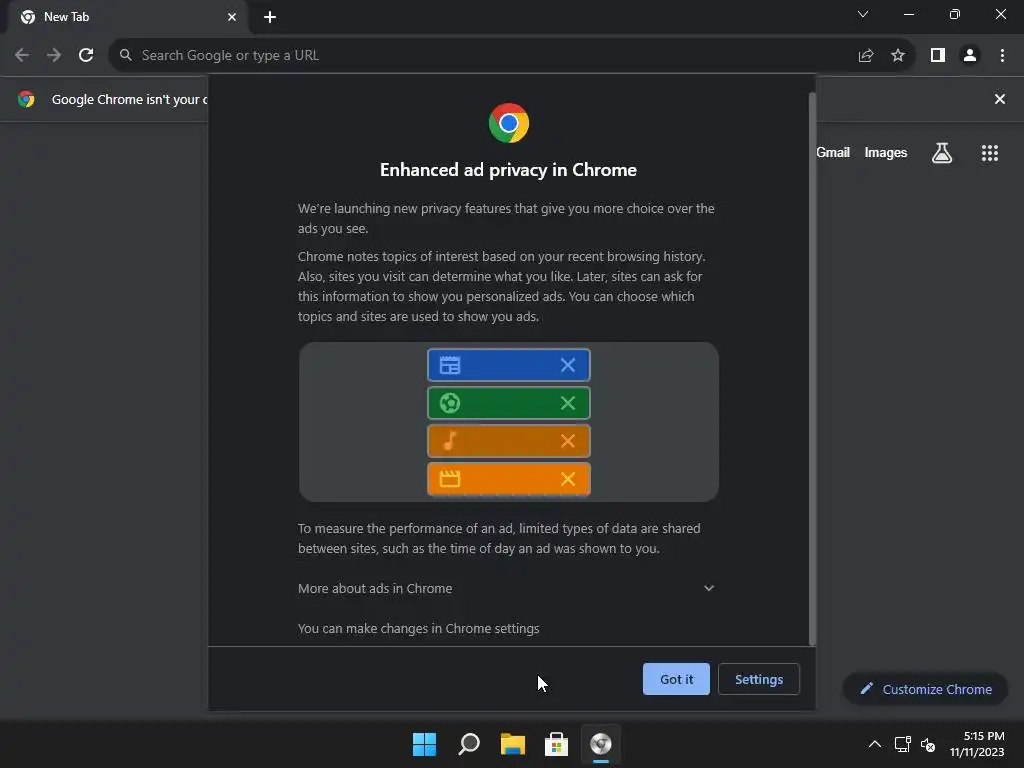Toggle the side panel icon
Screen dimensions: 1024x768
pyautogui.click(x=938, y=56)
